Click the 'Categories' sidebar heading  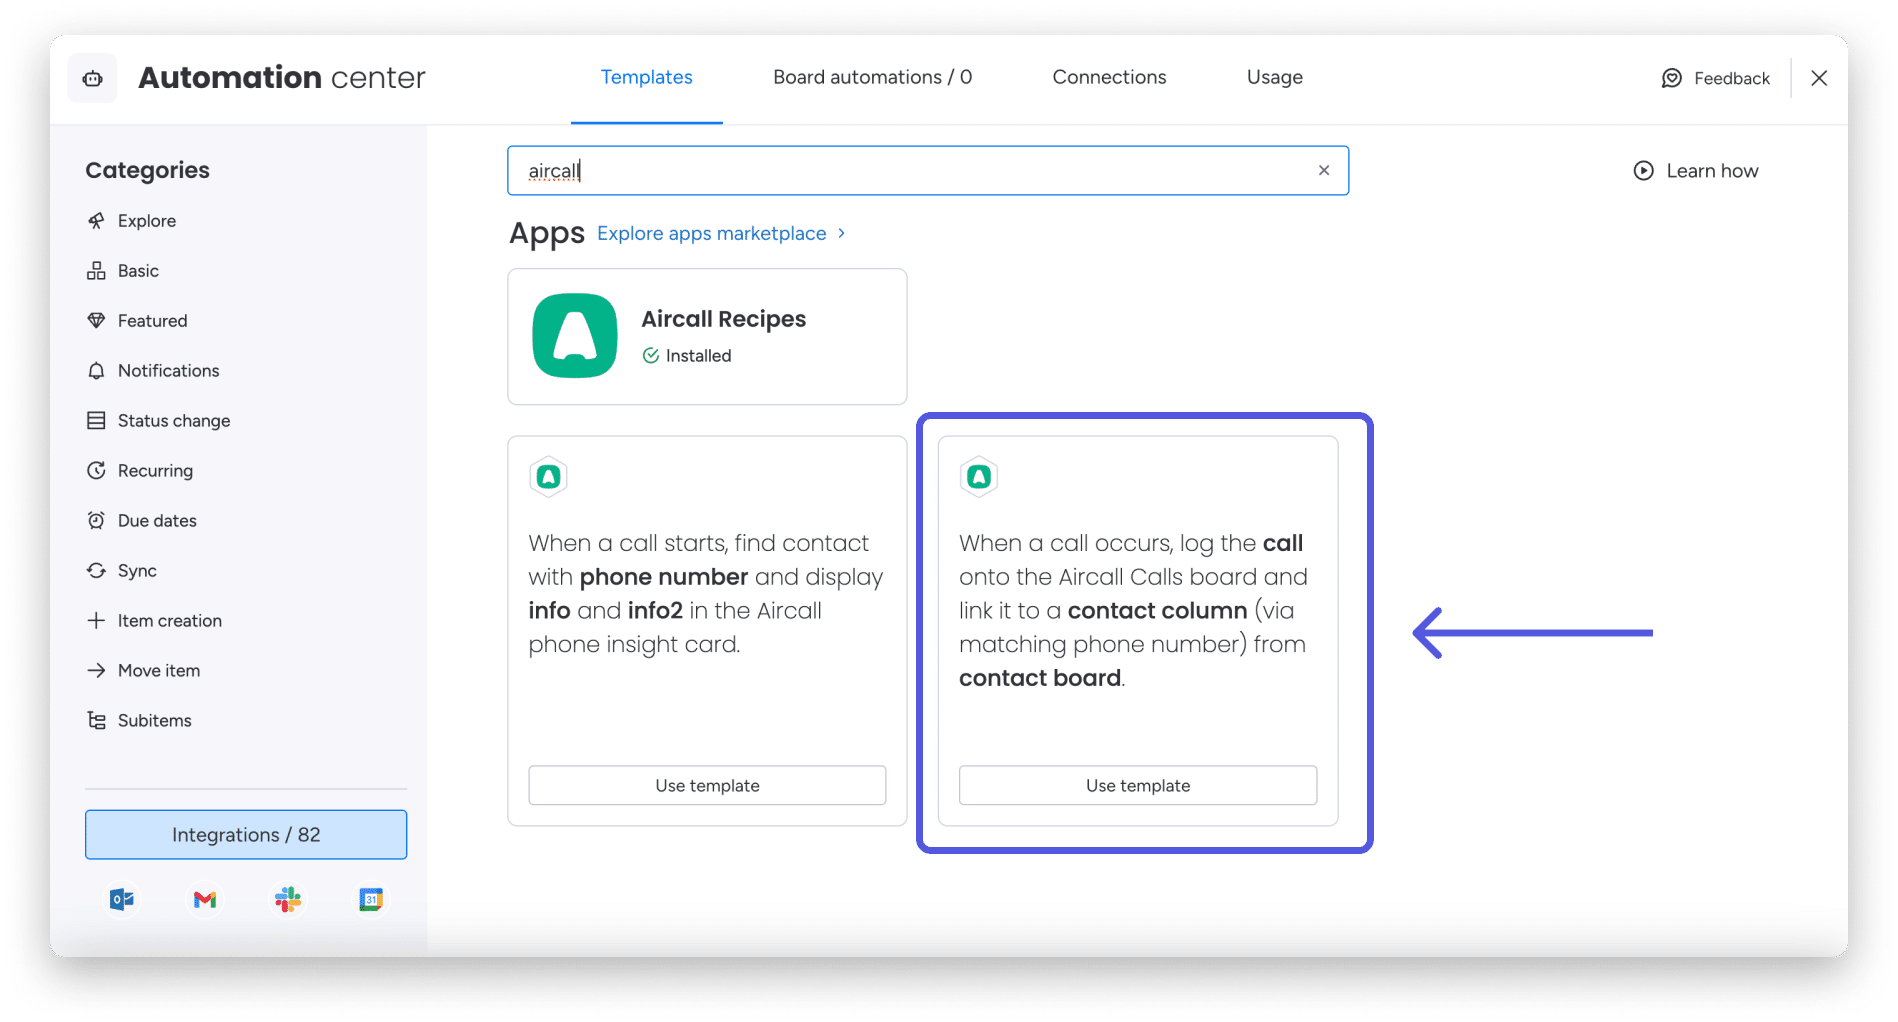click(x=148, y=170)
